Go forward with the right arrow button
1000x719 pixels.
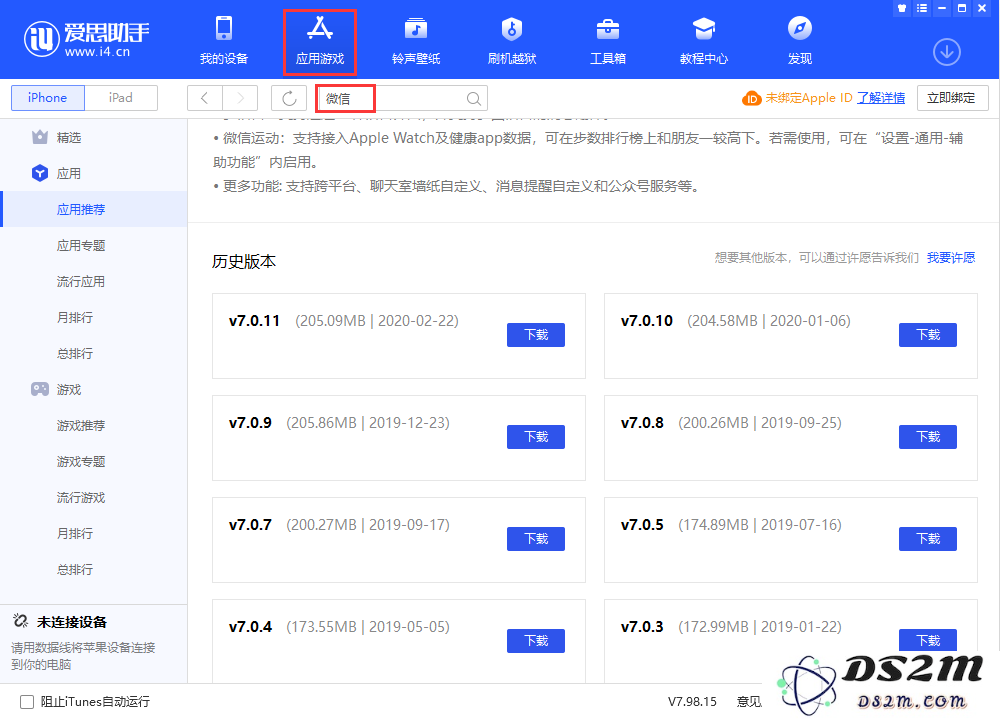pyautogui.click(x=240, y=98)
